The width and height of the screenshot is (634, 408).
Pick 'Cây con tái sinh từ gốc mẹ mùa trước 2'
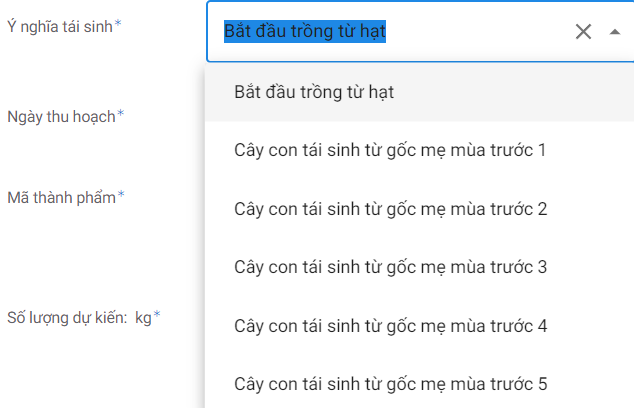[x=390, y=209]
